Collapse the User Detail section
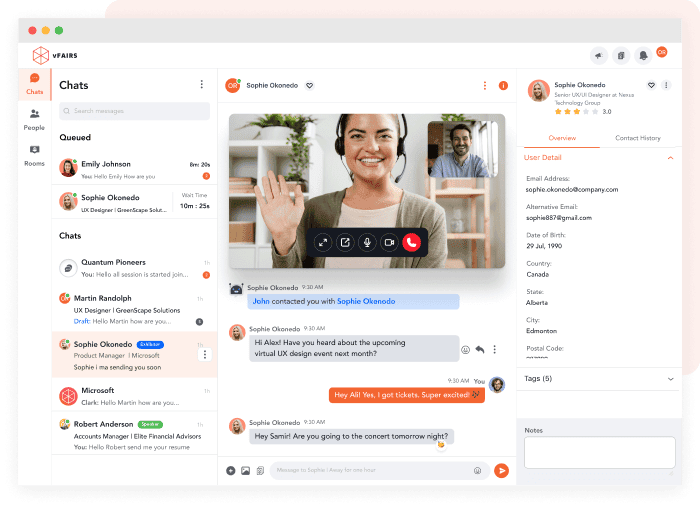 point(670,158)
